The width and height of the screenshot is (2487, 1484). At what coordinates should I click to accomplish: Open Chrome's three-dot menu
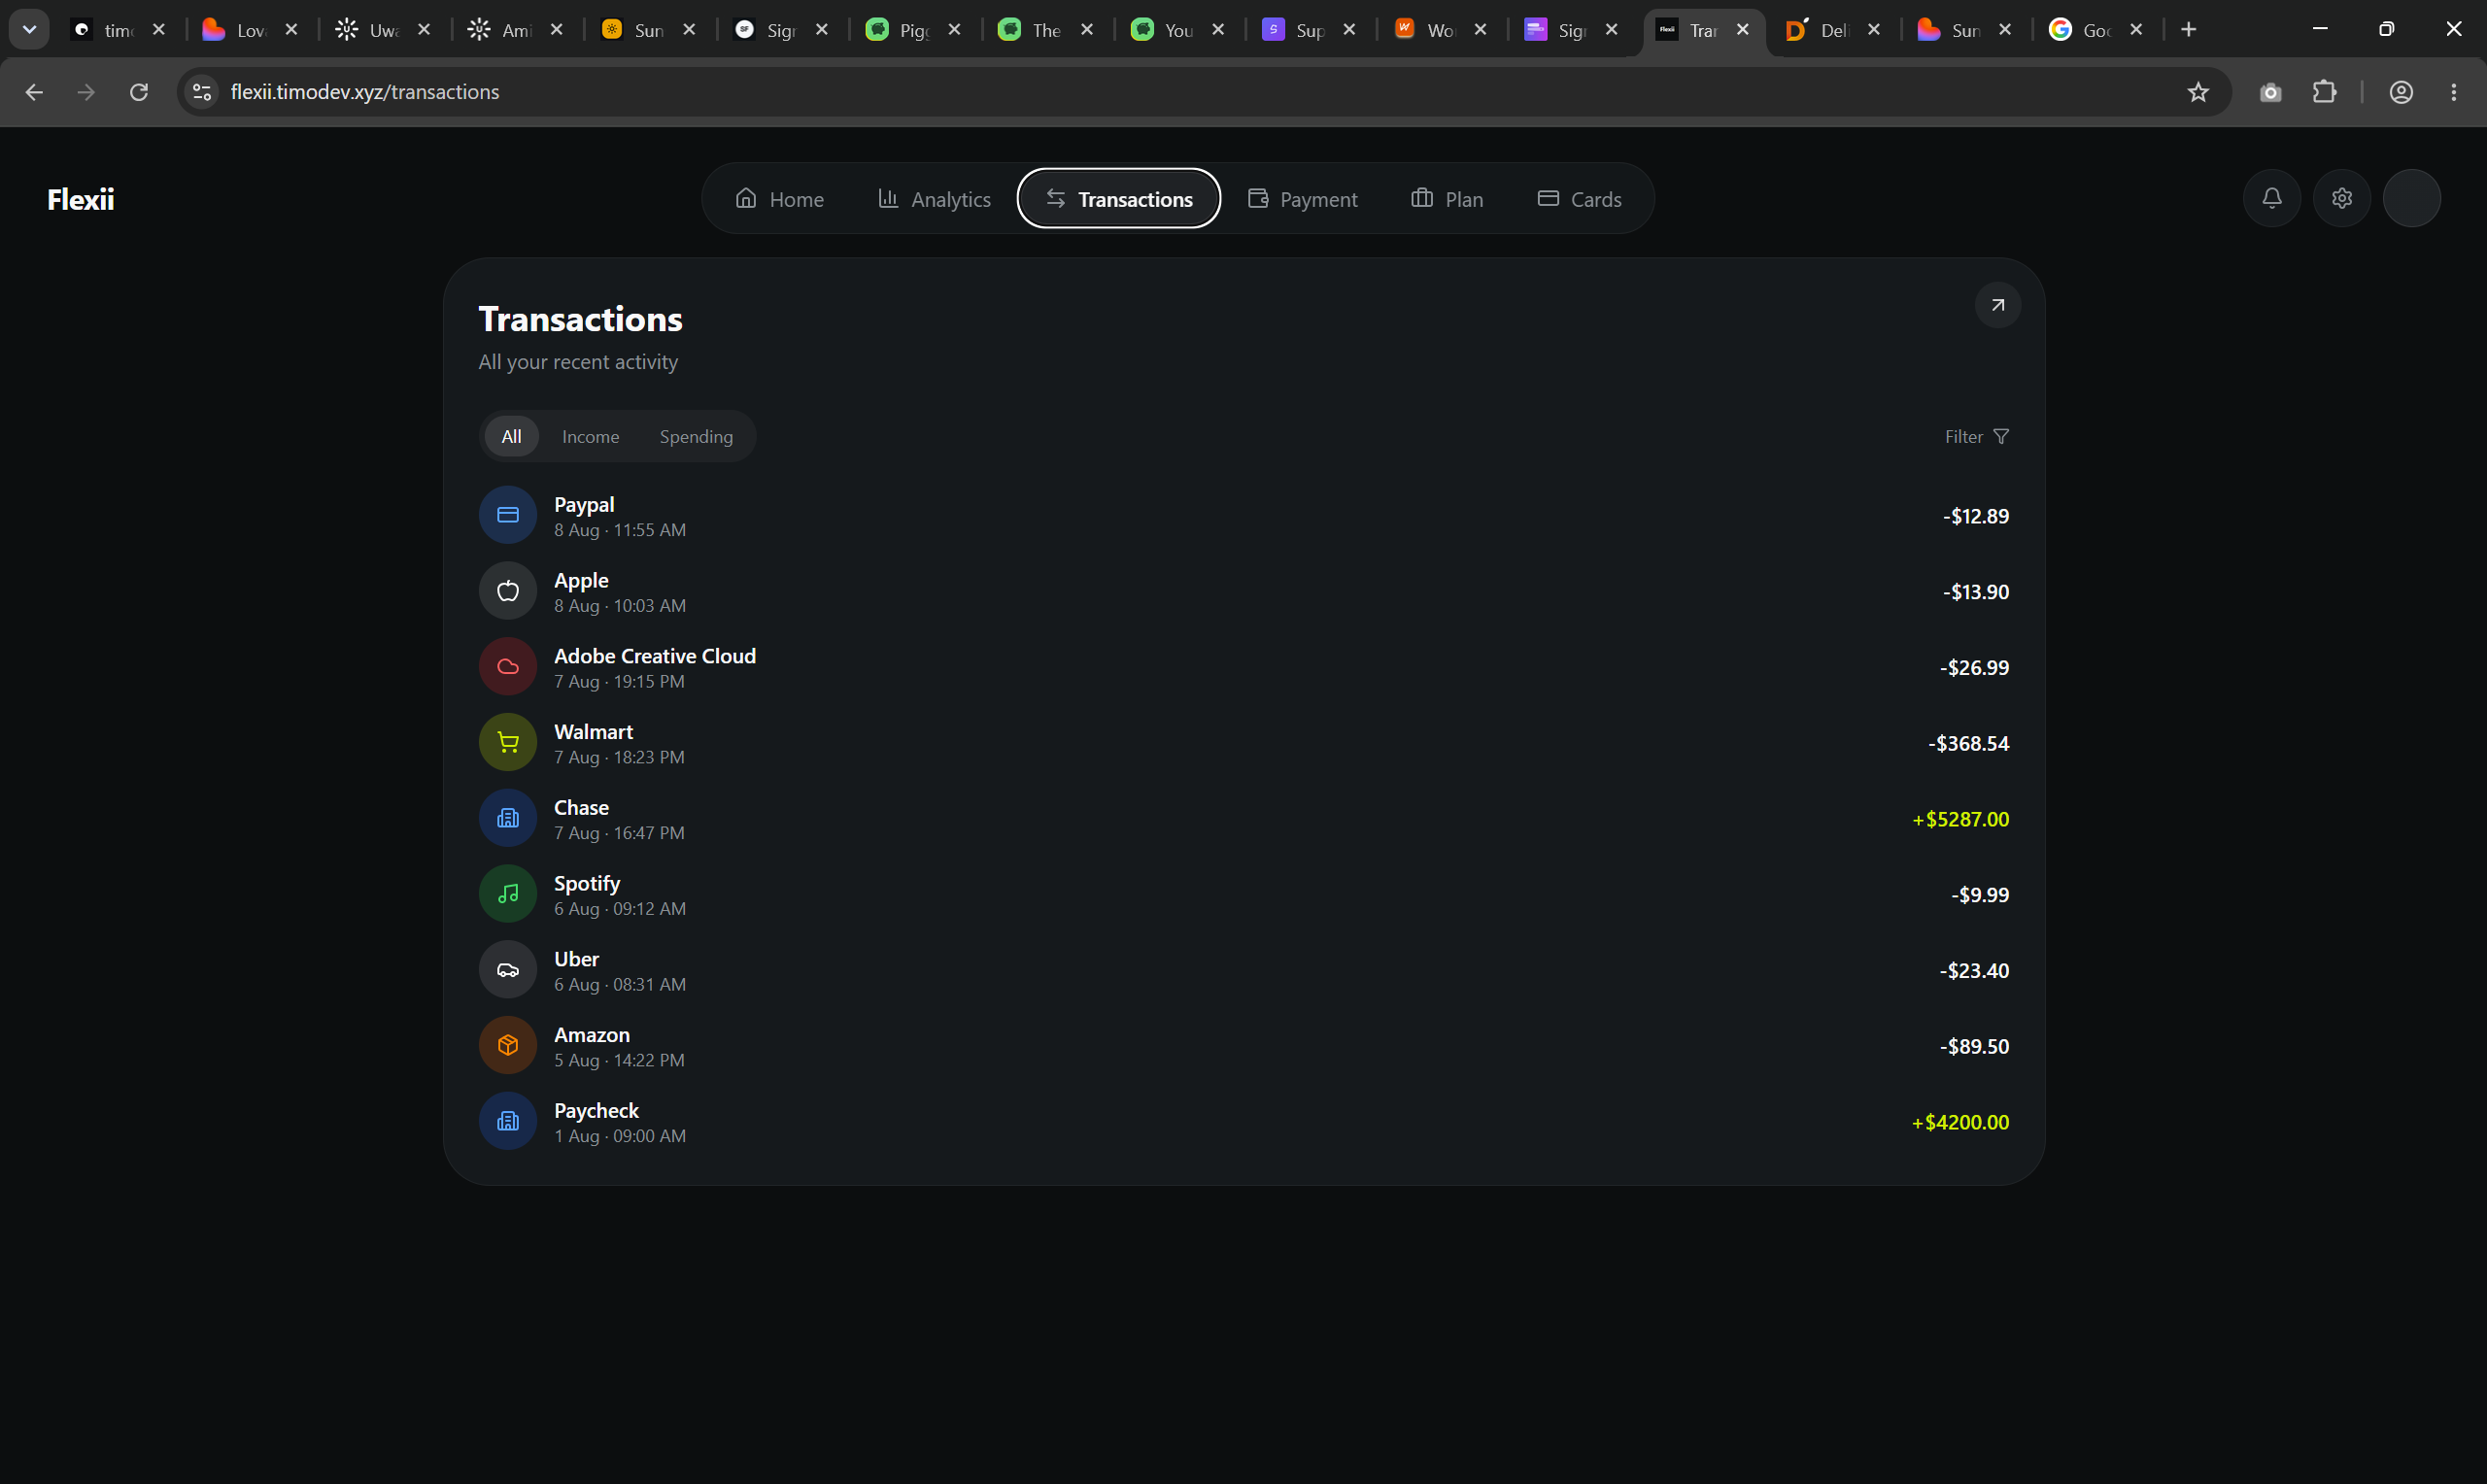coord(2454,92)
